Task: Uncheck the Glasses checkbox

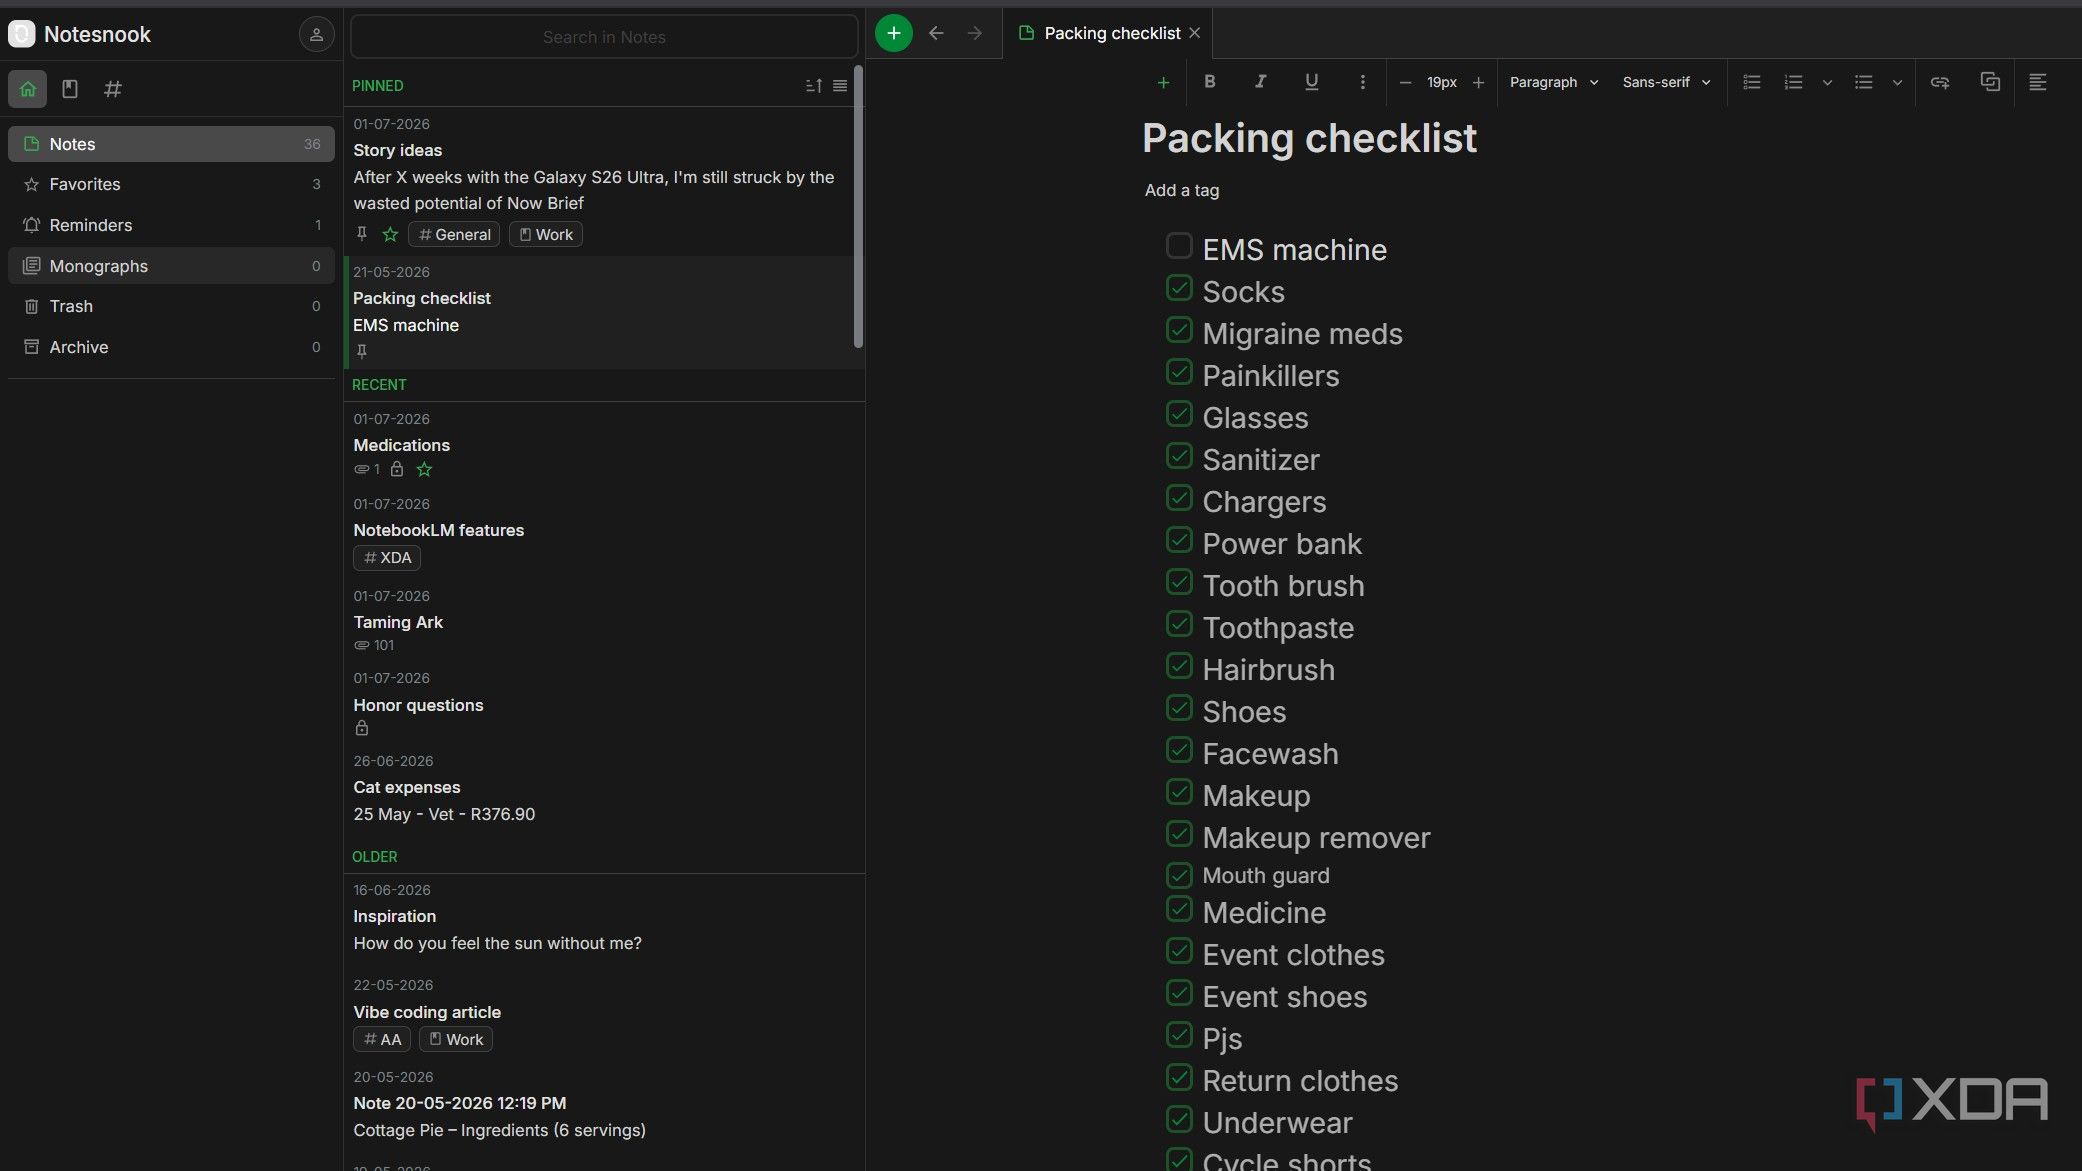Action: [1179, 414]
